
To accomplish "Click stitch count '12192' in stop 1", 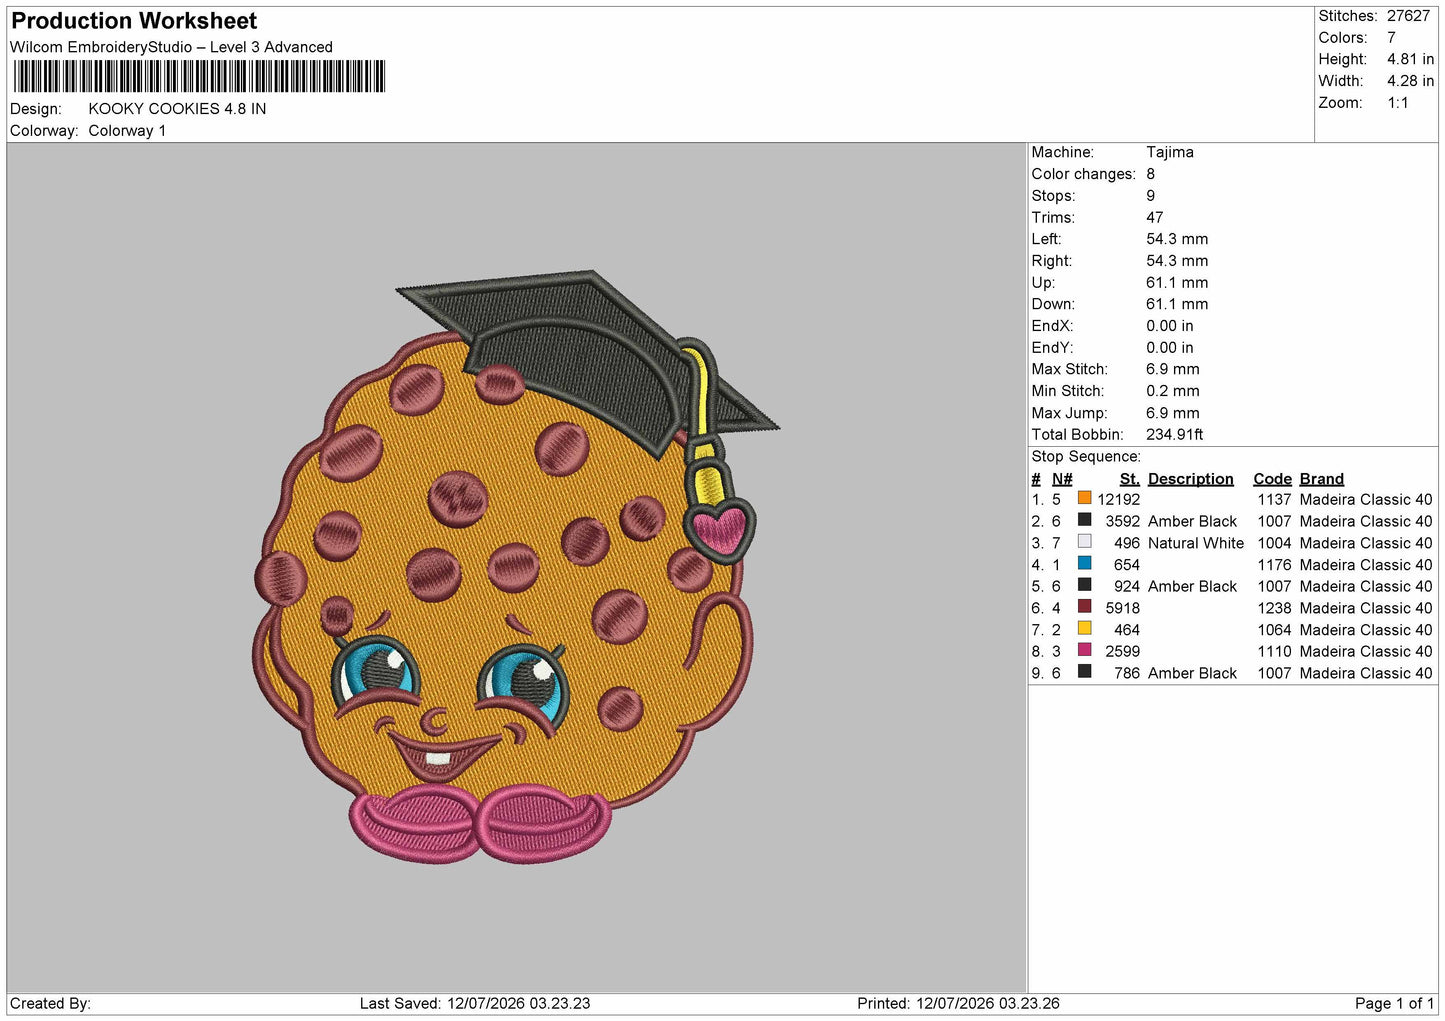I will [x=1119, y=500].
